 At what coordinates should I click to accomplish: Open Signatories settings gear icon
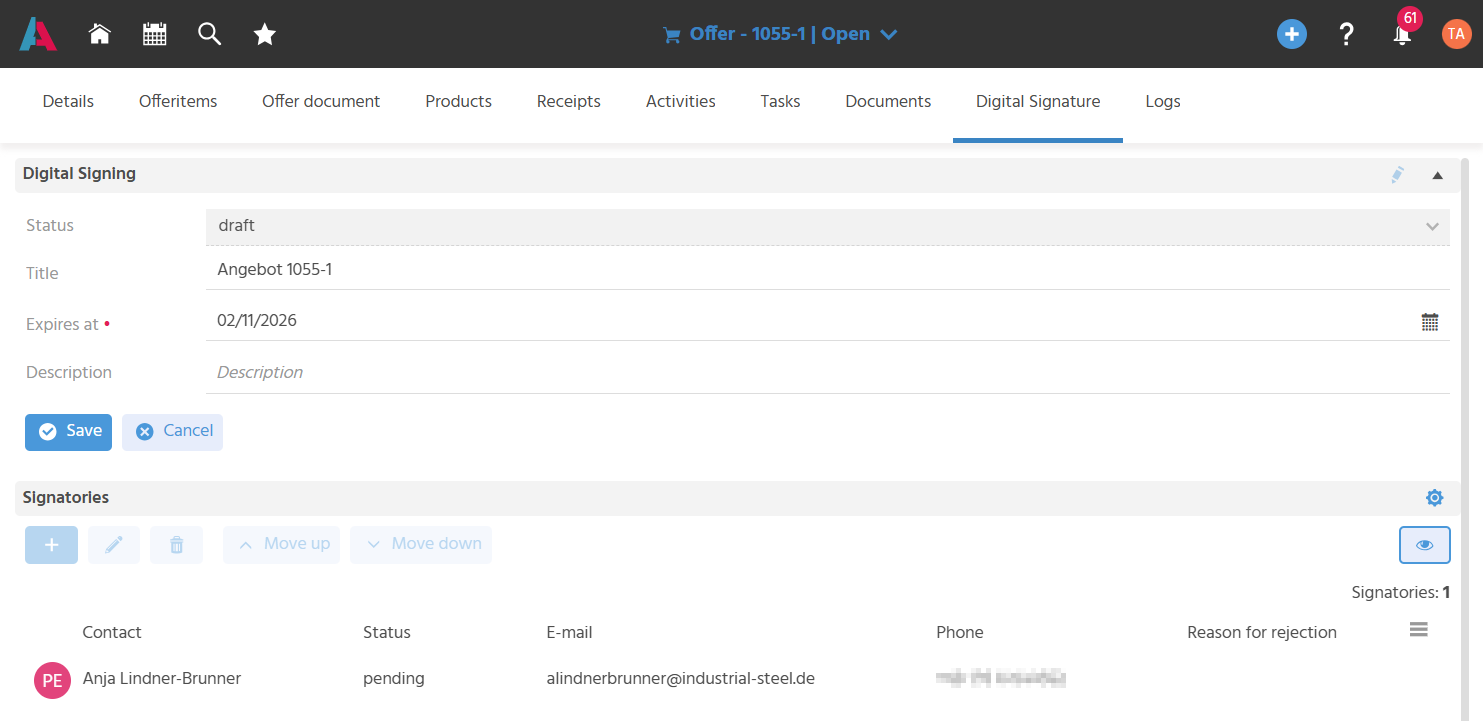pos(1434,498)
